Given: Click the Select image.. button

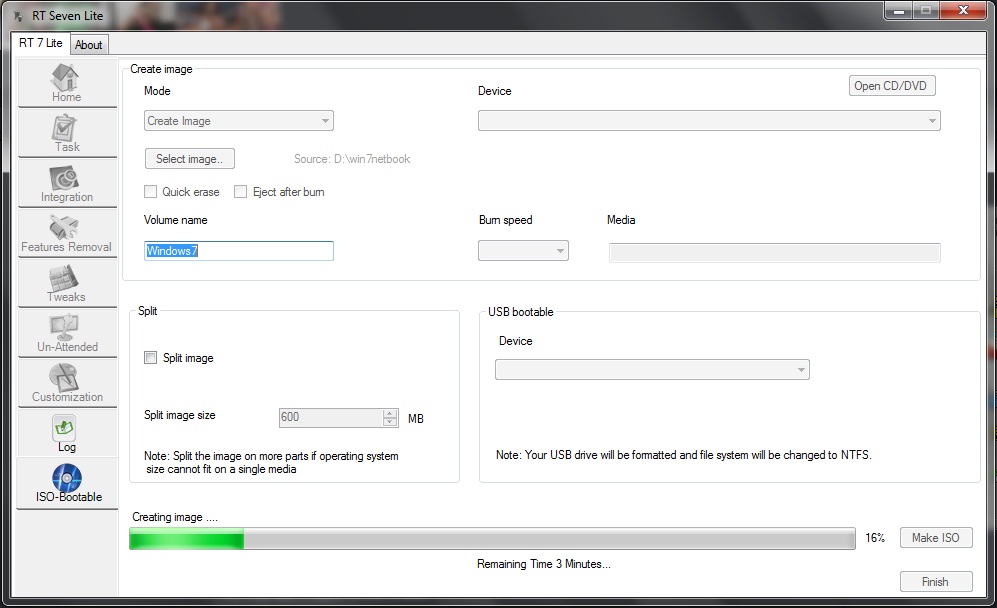Looking at the screenshot, I should pos(189,159).
